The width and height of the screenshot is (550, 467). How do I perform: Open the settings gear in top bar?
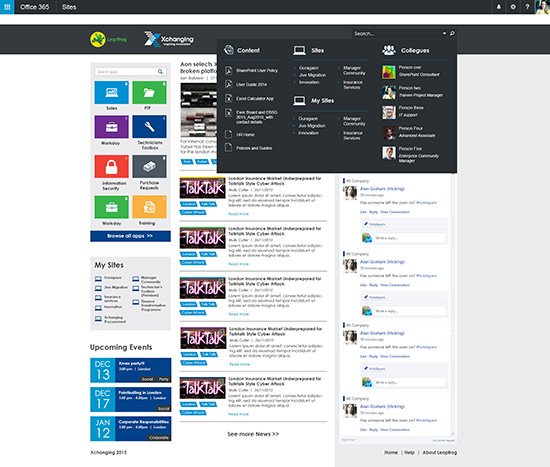tap(513, 7)
